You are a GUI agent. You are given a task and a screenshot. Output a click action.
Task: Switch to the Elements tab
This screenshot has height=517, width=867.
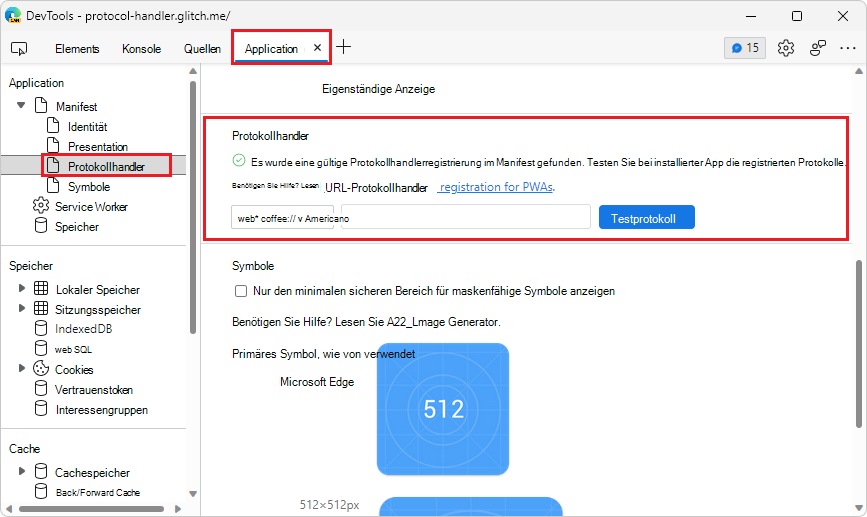(77, 48)
